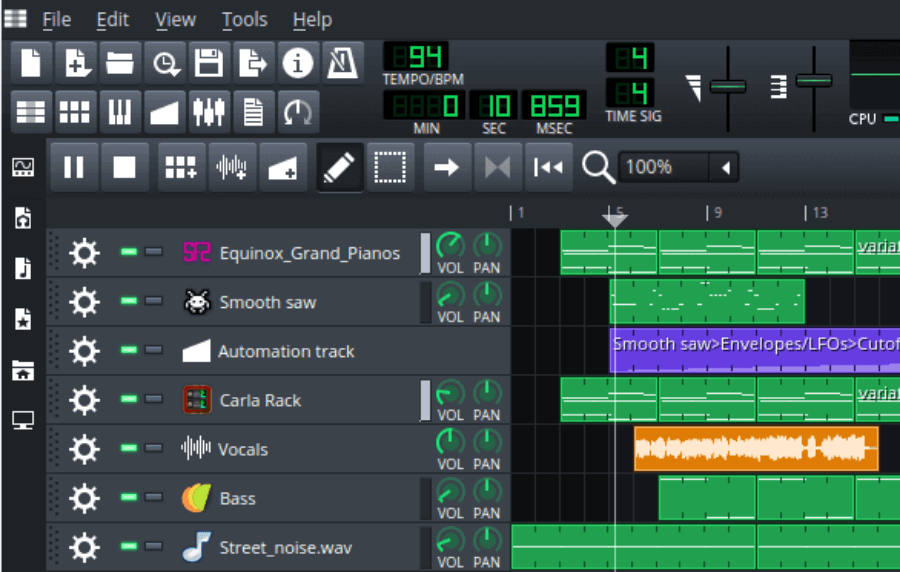Mute the Carla Rack track
The image size is (900, 572).
click(x=128, y=400)
